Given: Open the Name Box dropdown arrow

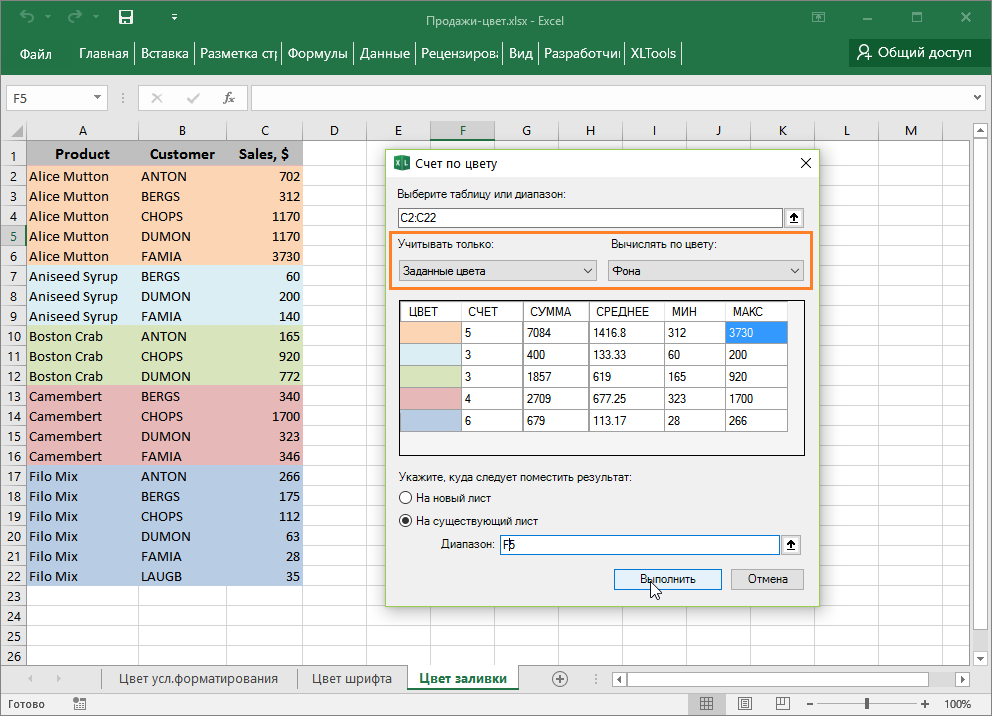Looking at the screenshot, I should click(98, 98).
